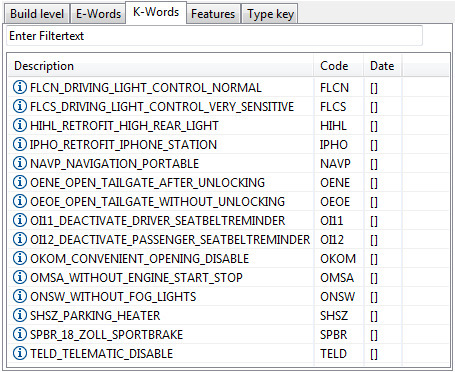Sort by the Date column header

pos(383,66)
